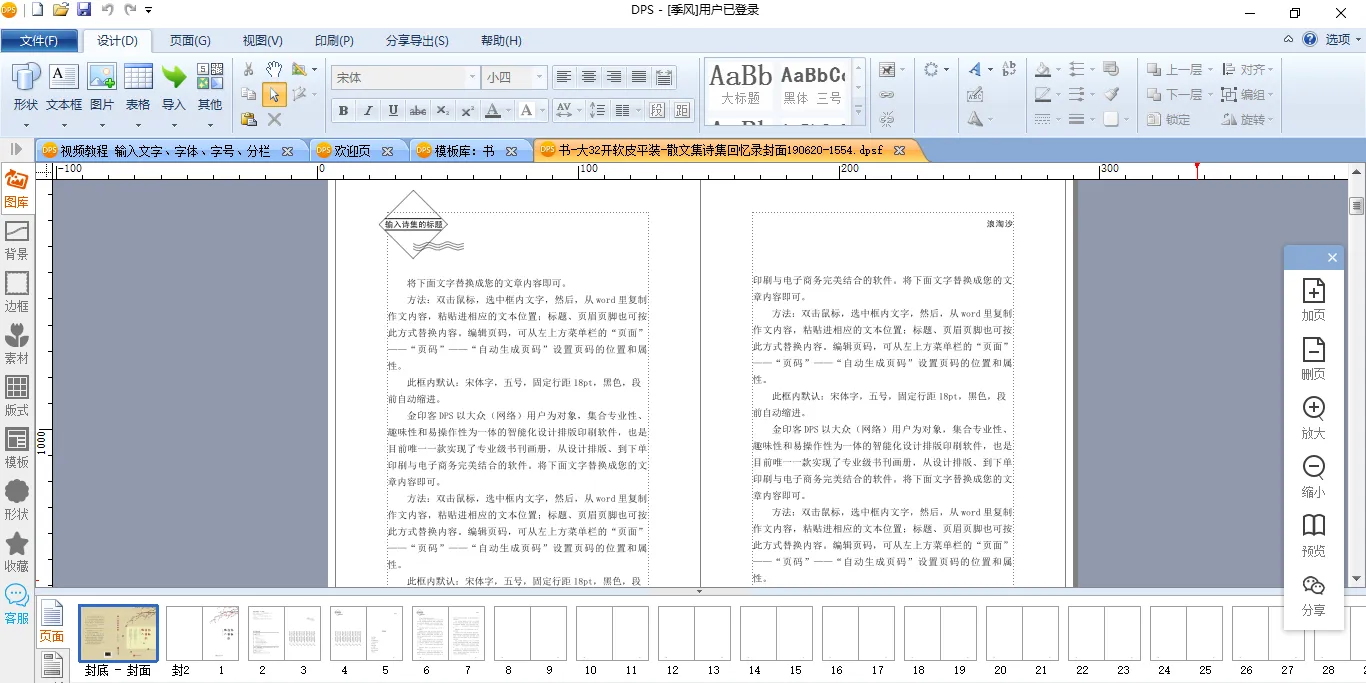Click 预览 preview button

[x=1313, y=536]
